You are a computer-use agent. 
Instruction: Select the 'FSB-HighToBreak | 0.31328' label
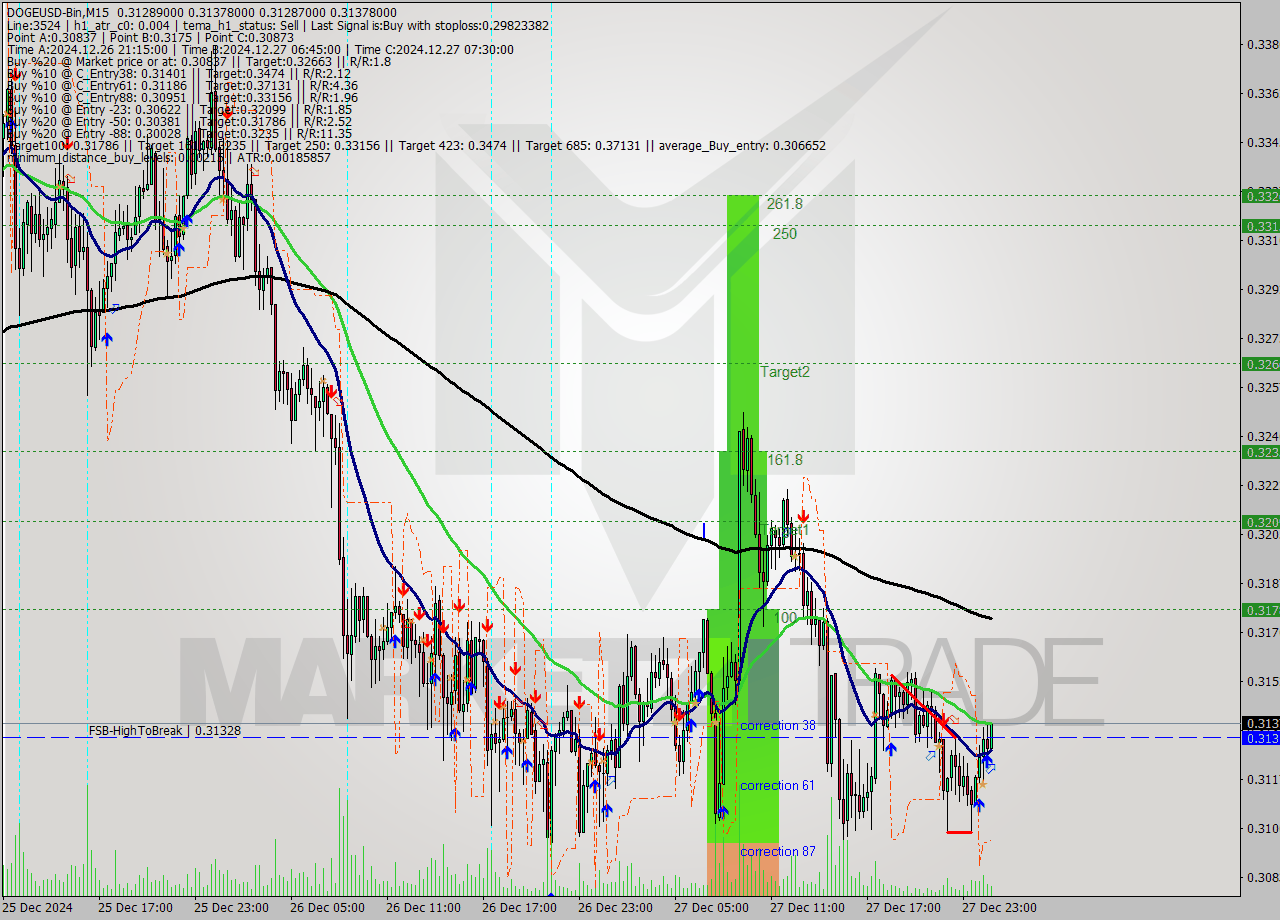pyautogui.click(x=164, y=731)
